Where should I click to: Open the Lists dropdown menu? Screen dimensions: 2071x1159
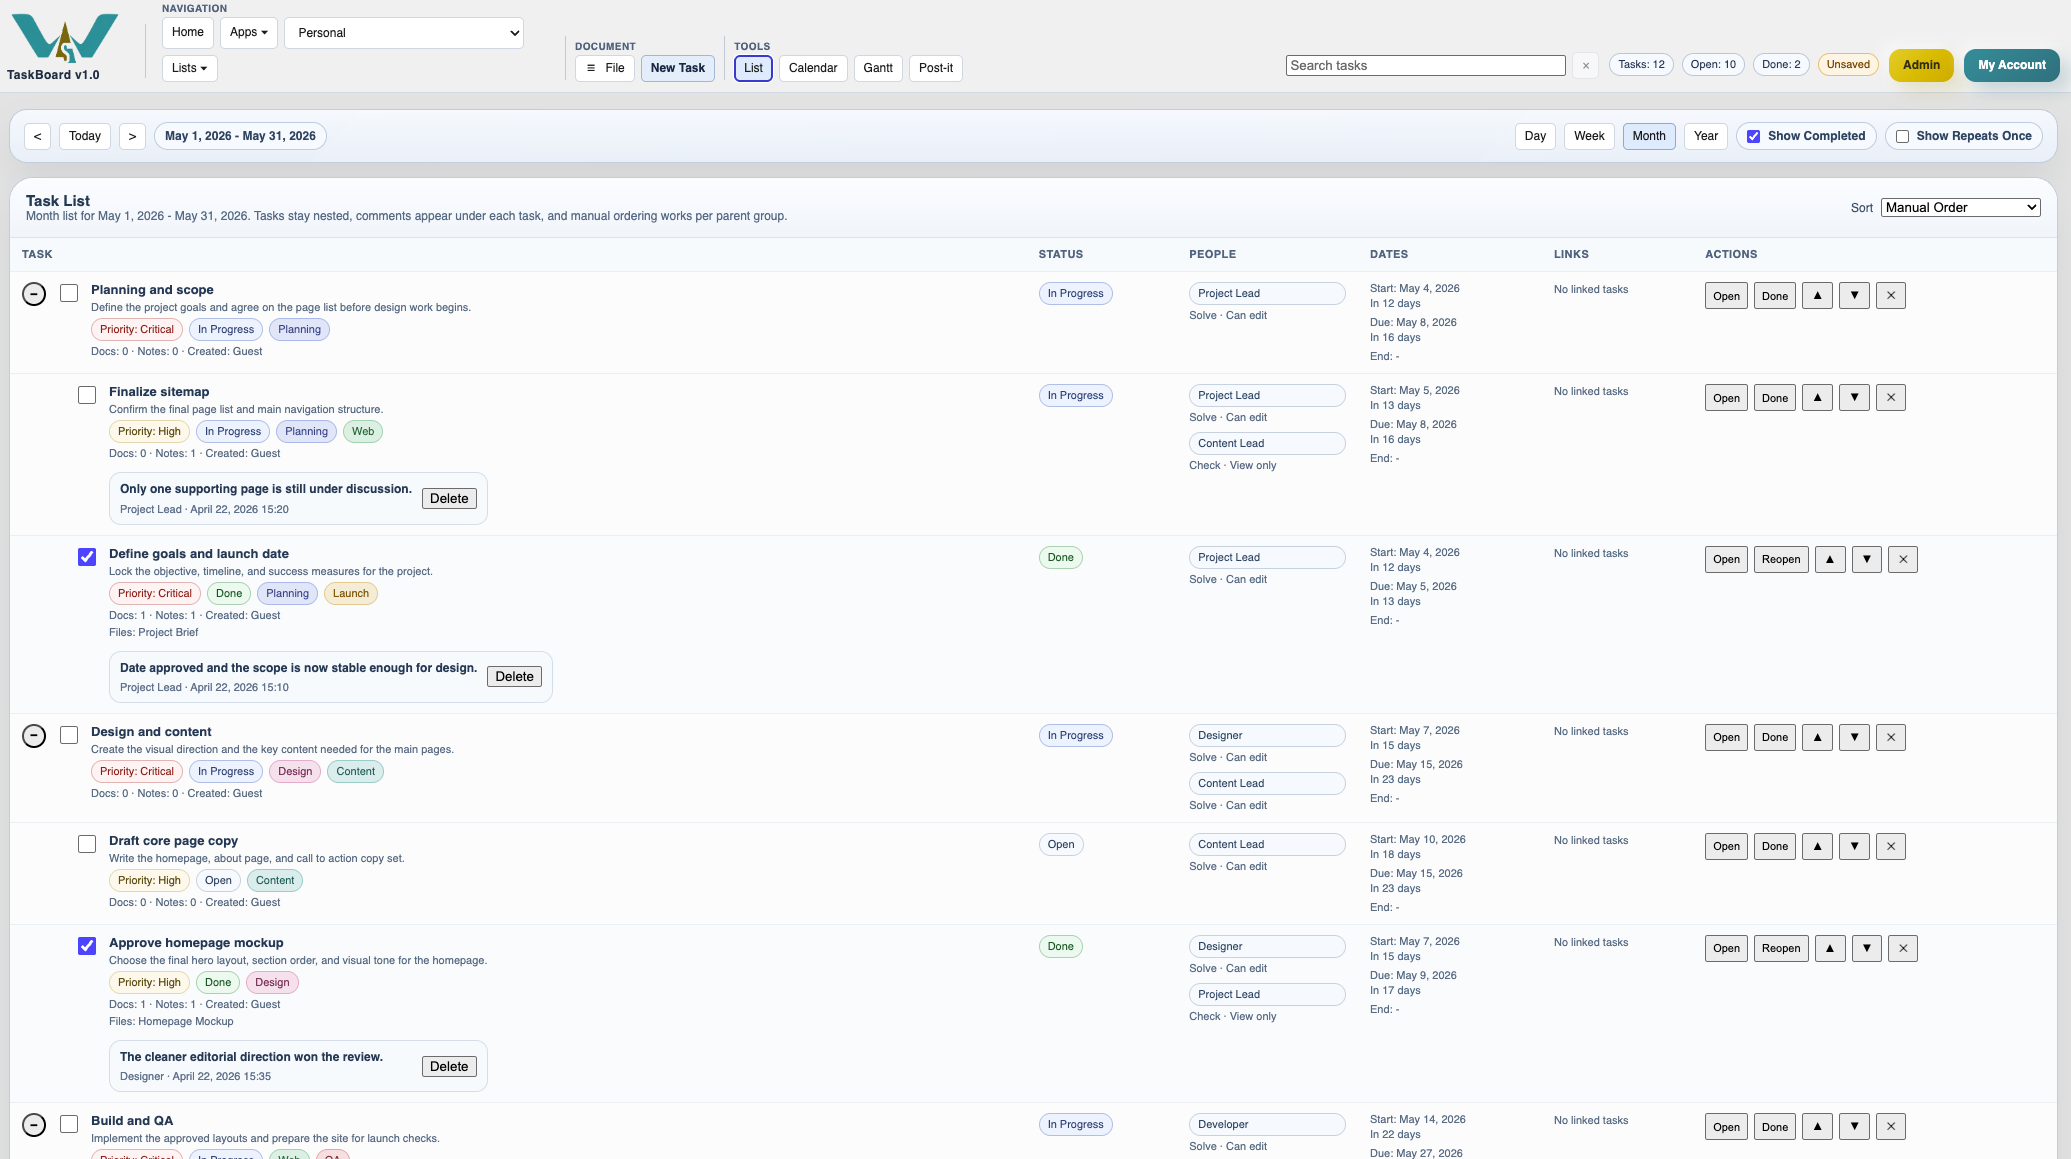189,68
